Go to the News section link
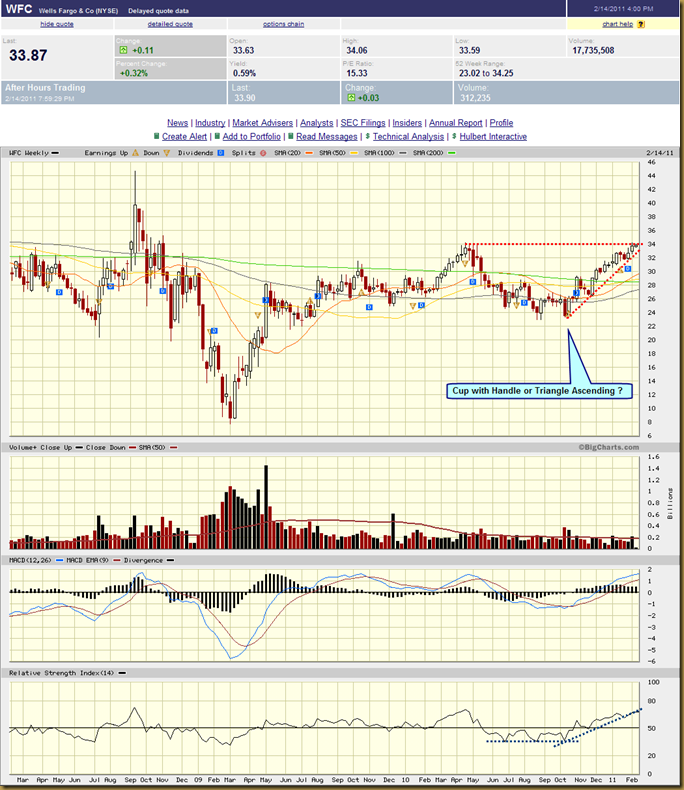Viewport: 684px width, 790px height. click(x=177, y=123)
